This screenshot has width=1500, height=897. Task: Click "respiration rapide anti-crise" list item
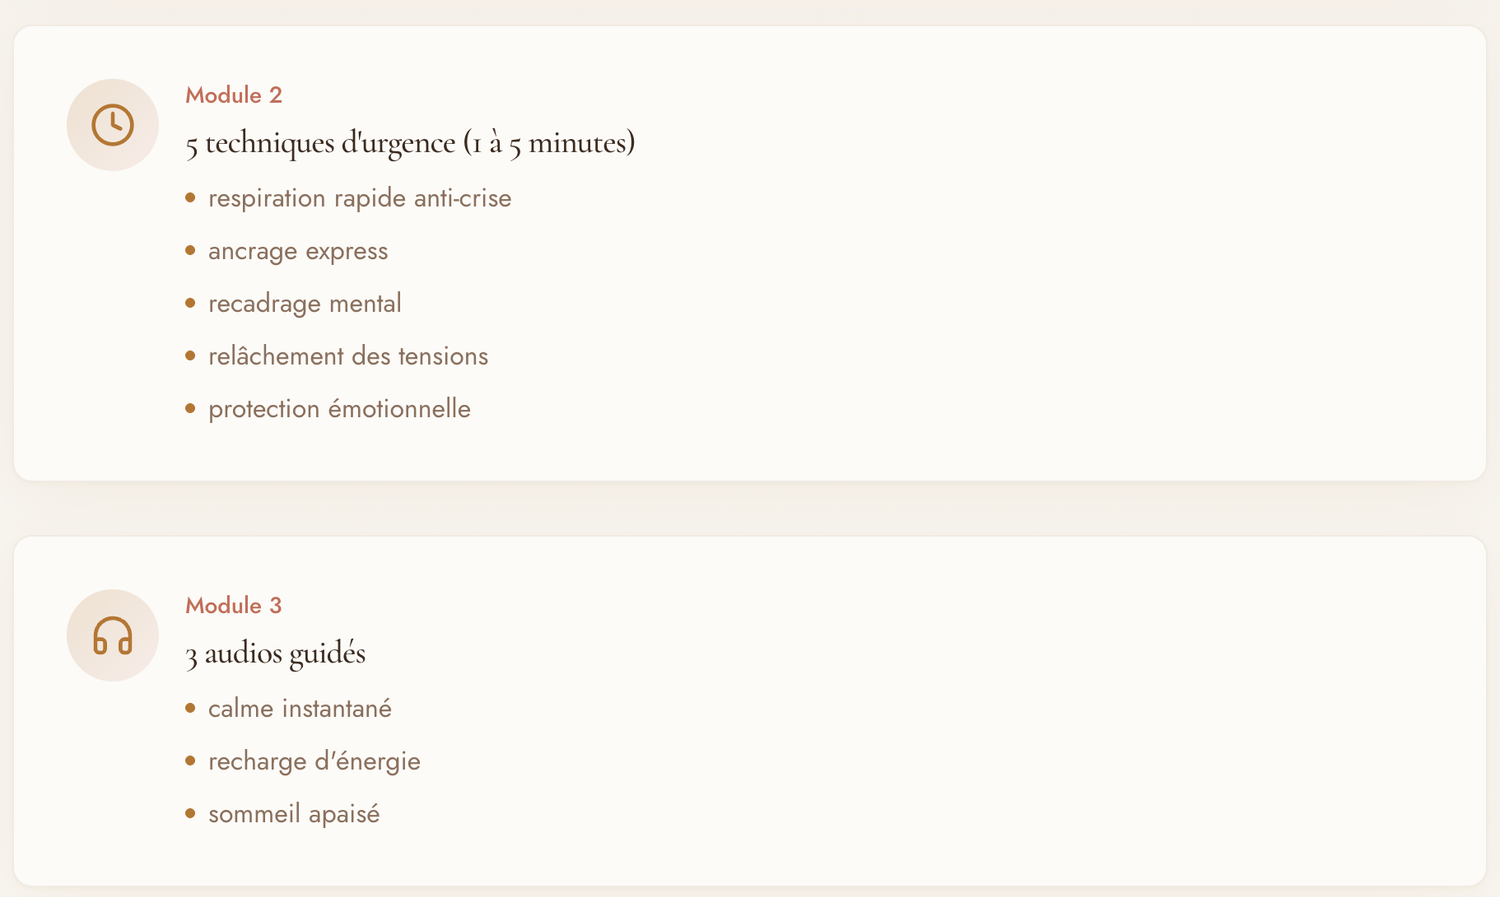[359, 198]
